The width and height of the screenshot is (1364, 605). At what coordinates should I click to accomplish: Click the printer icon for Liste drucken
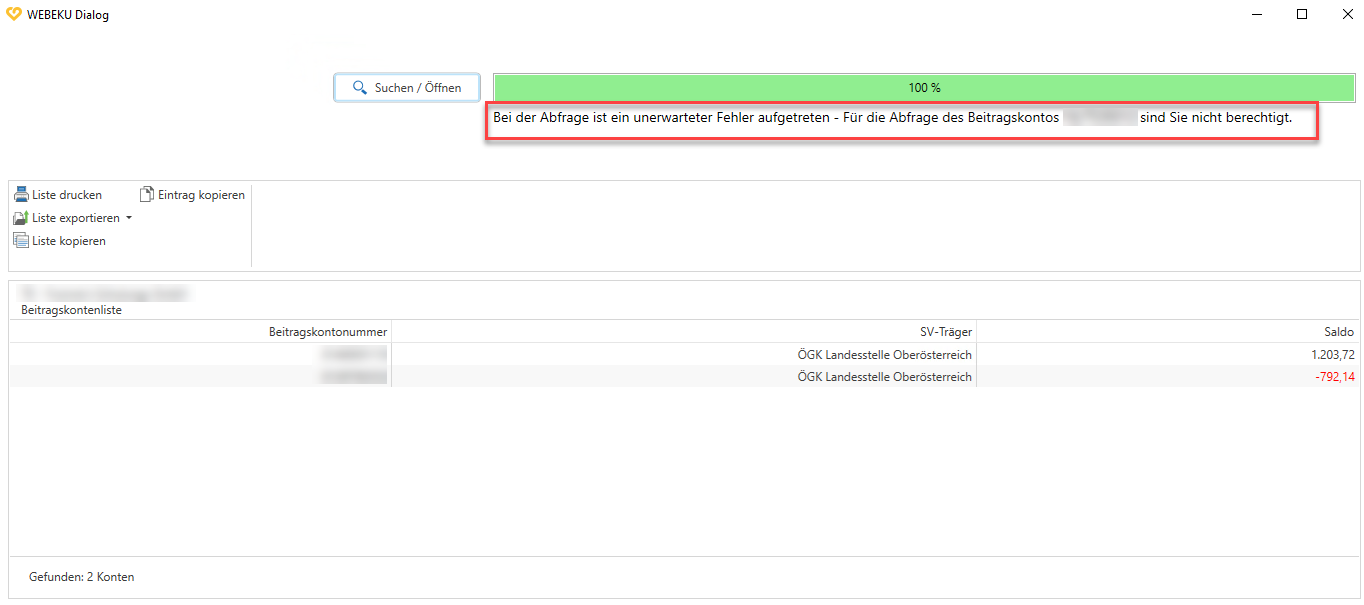tap(21, 195)
